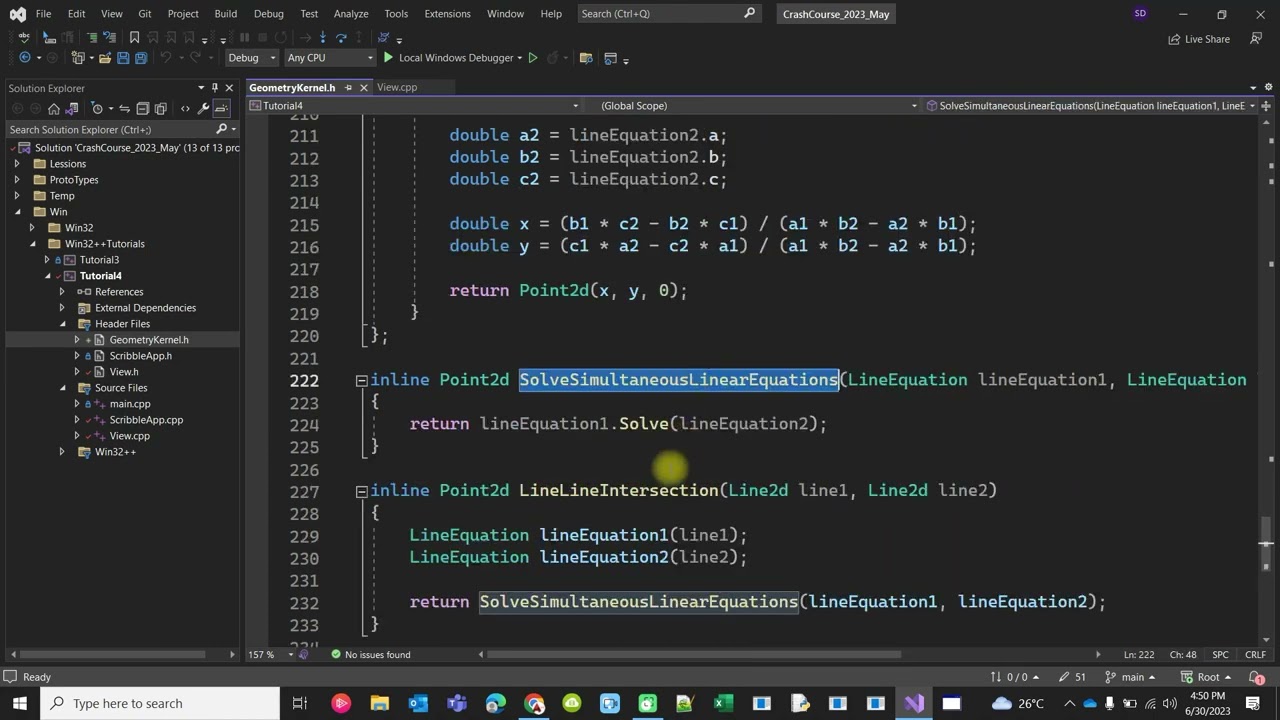Open the Debug configuration dropdown
Image resolution: width=1280 pixels, height=720 pixels.
point(251,58)
